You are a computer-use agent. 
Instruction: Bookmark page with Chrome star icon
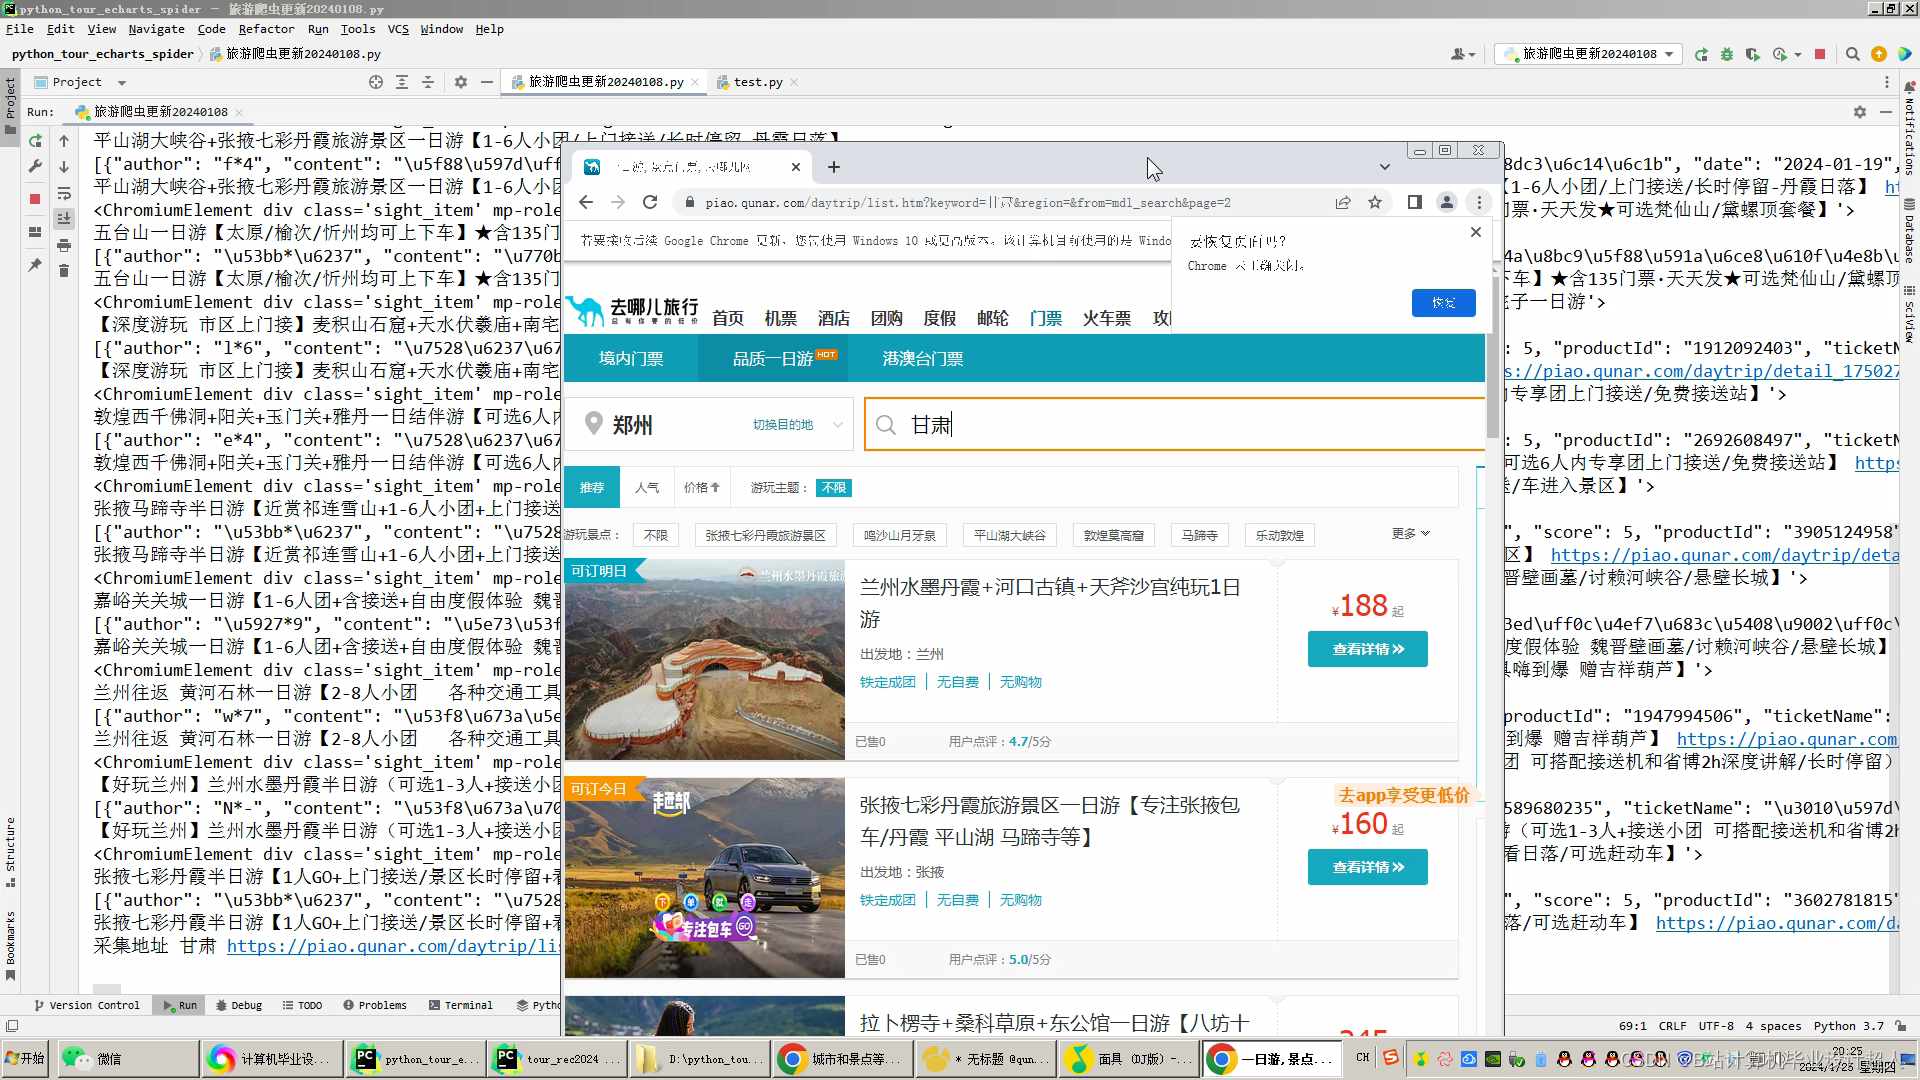tap(1375, 202)
